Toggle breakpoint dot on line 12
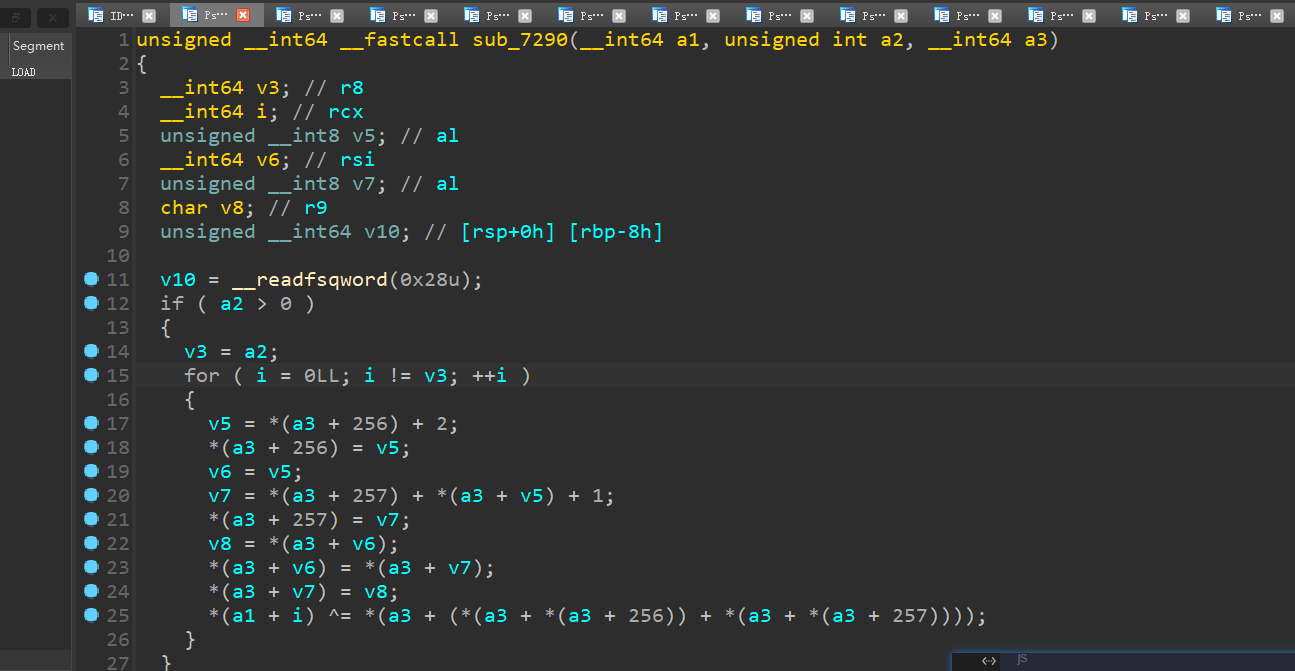This screenshot has width=1295, height=671. (x=91, y=303)
